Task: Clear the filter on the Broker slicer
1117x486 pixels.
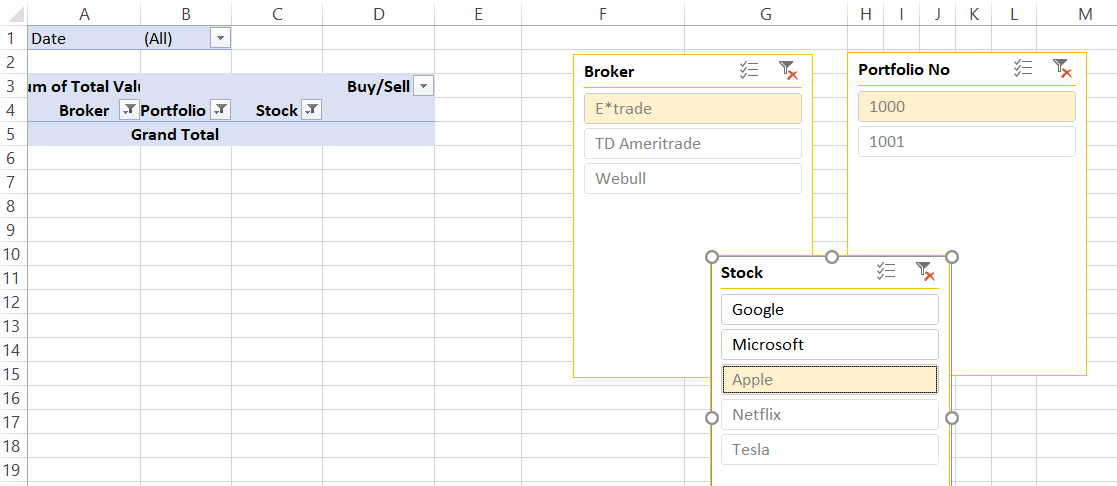Action: point(788,70)
